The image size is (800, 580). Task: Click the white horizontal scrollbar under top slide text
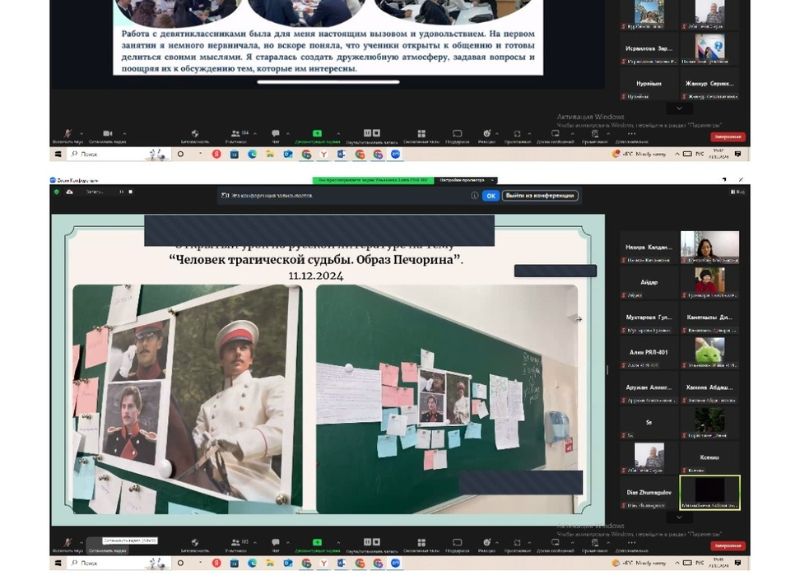tap(328, 82)
